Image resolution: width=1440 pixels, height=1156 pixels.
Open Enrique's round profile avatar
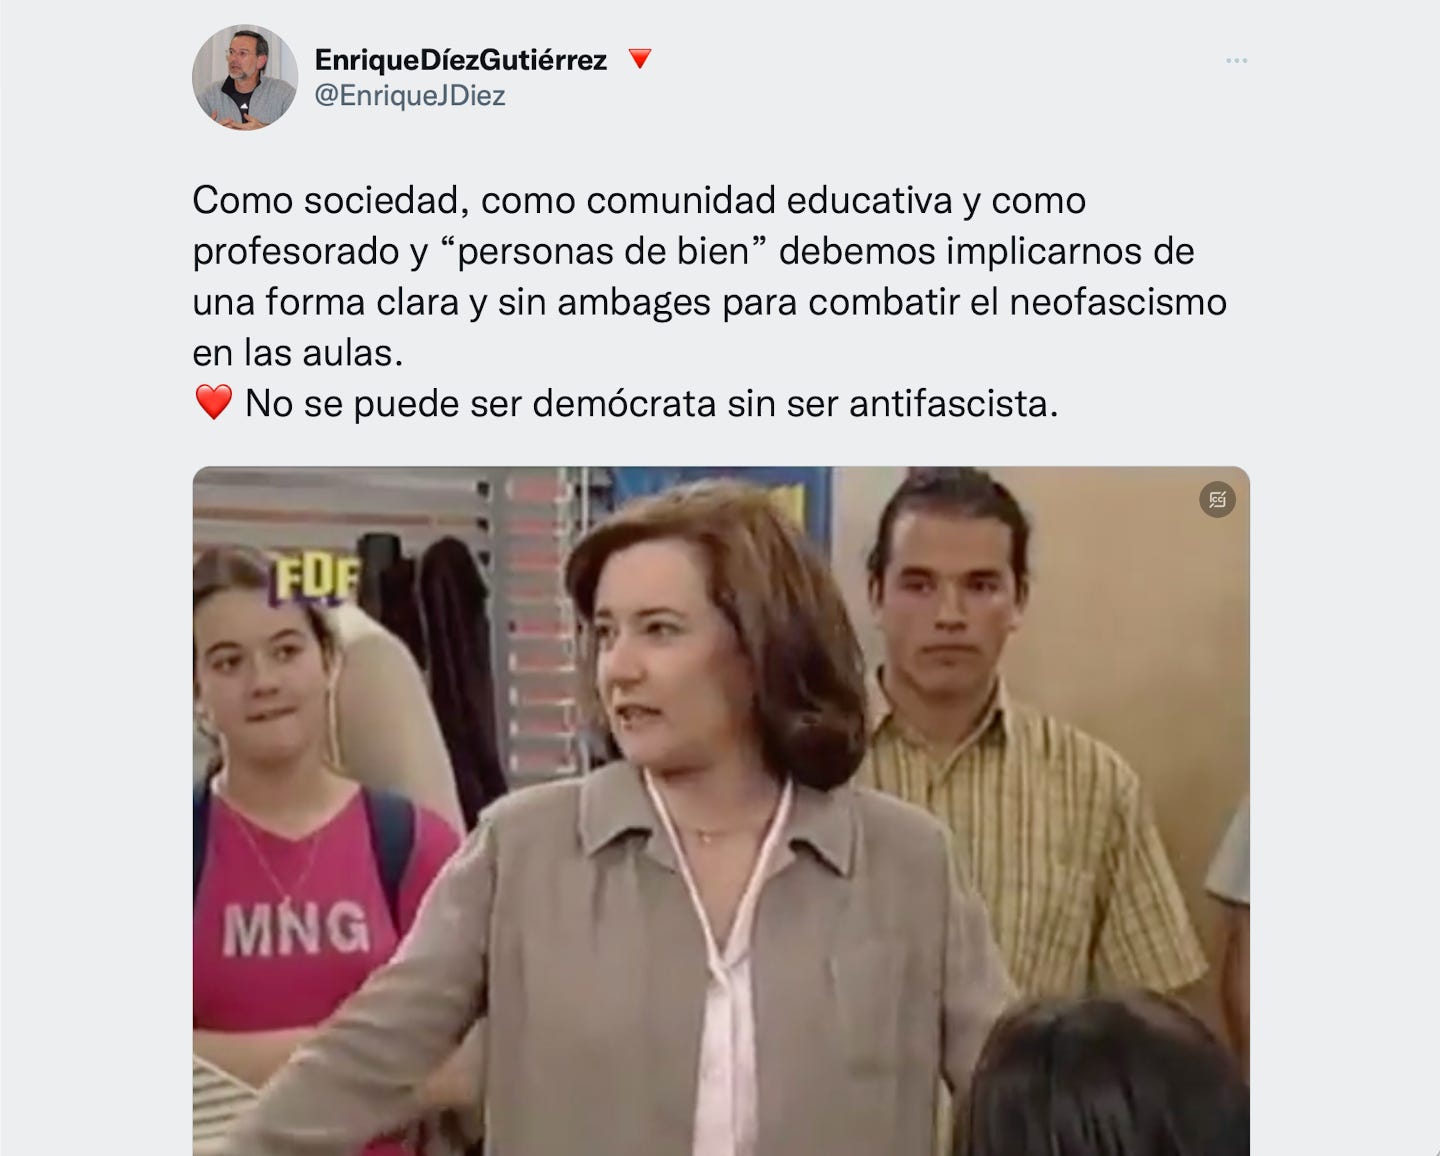click(x=245, y=77)
